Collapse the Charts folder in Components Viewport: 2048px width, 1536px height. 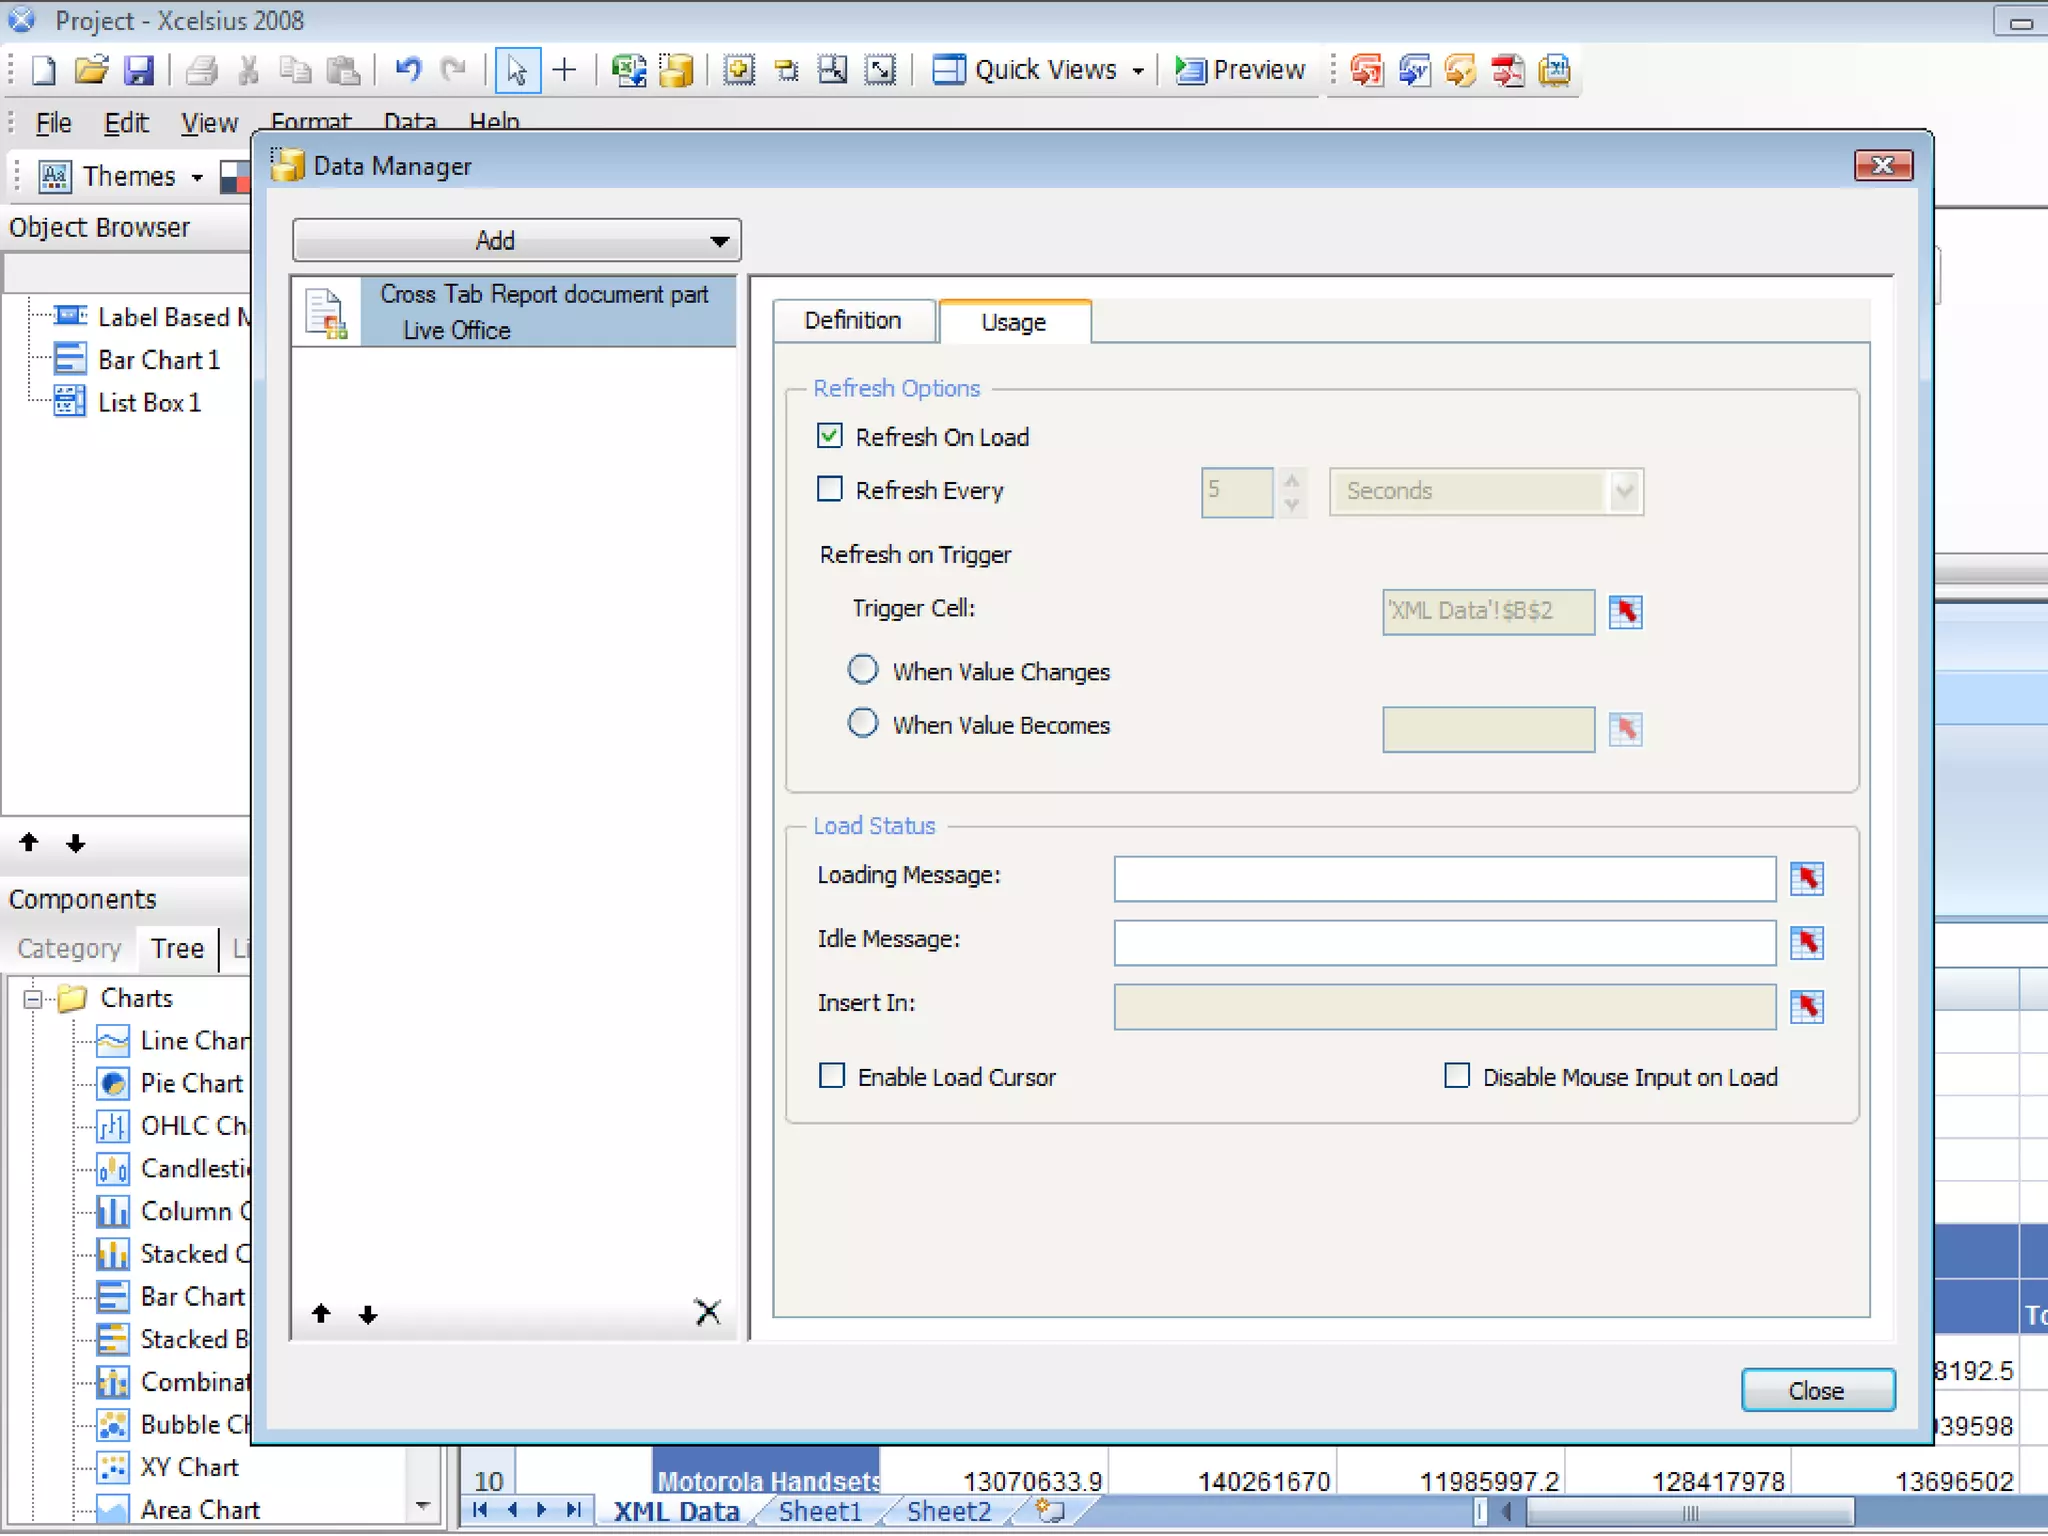click(x=34, y=998)
